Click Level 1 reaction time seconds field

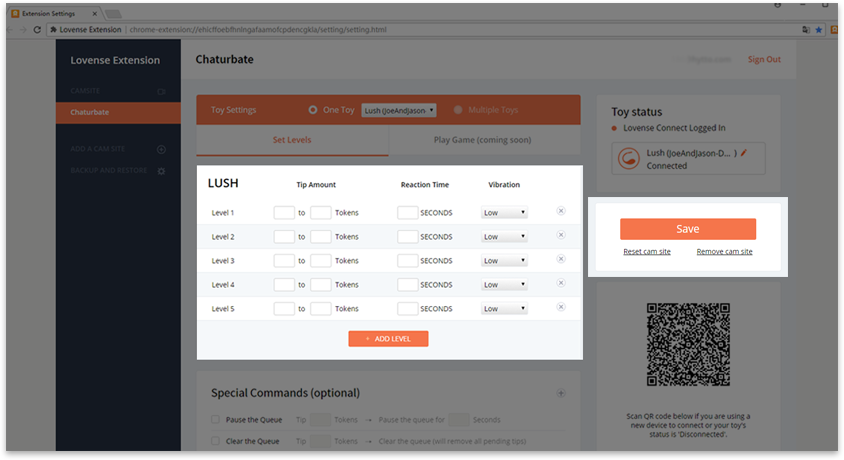point(407,213)
